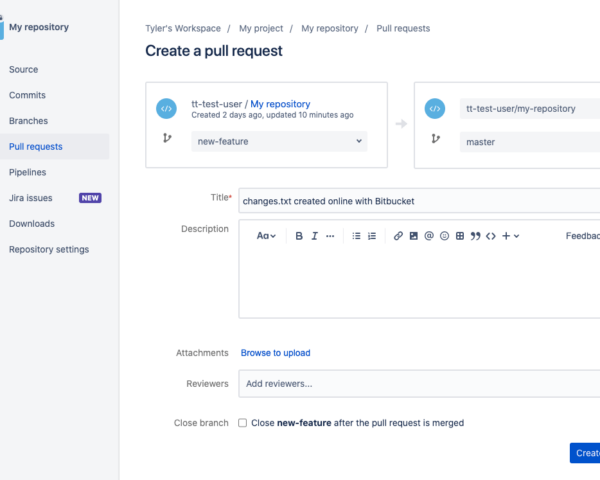Click the Title text field
The image size is (600, 480).
point(420,201)
